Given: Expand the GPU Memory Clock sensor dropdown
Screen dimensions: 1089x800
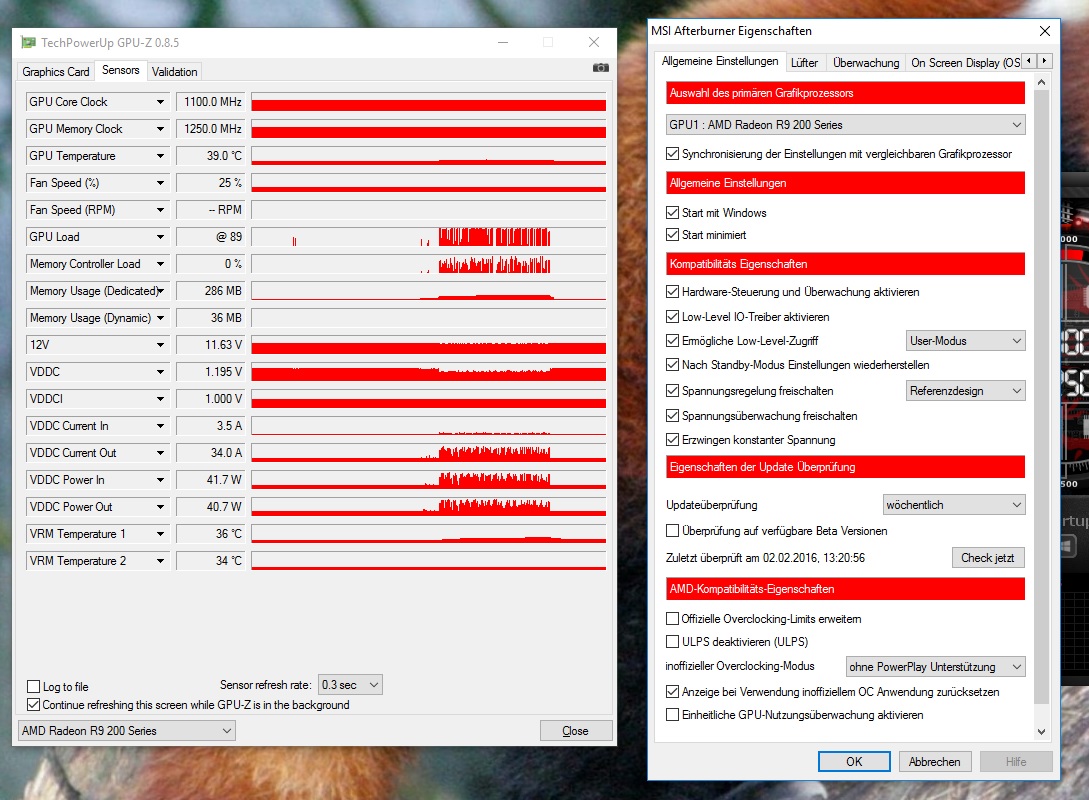Looking at the screenshot, I should [160, 129].
